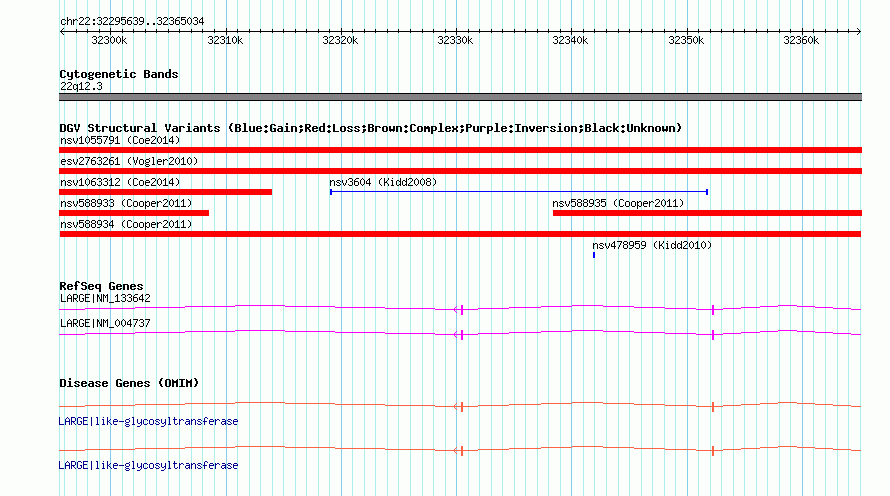Select the magenta gene line of NM_004737
This screenshot has width=890, height=496.
click(460, 334)
